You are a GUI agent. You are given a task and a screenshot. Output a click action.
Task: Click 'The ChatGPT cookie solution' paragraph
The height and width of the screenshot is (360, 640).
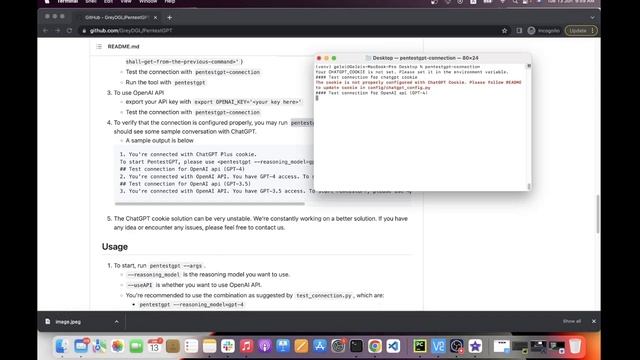[x=260, y=223]
